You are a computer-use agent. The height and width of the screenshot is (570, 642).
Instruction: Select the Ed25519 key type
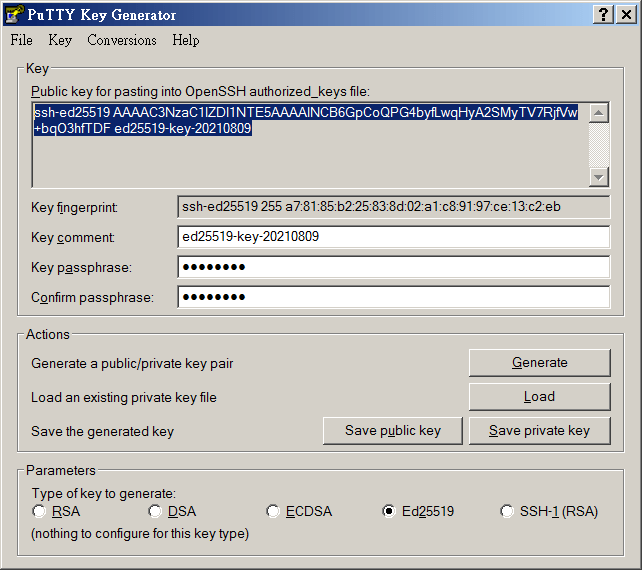(x=418, y=511)
